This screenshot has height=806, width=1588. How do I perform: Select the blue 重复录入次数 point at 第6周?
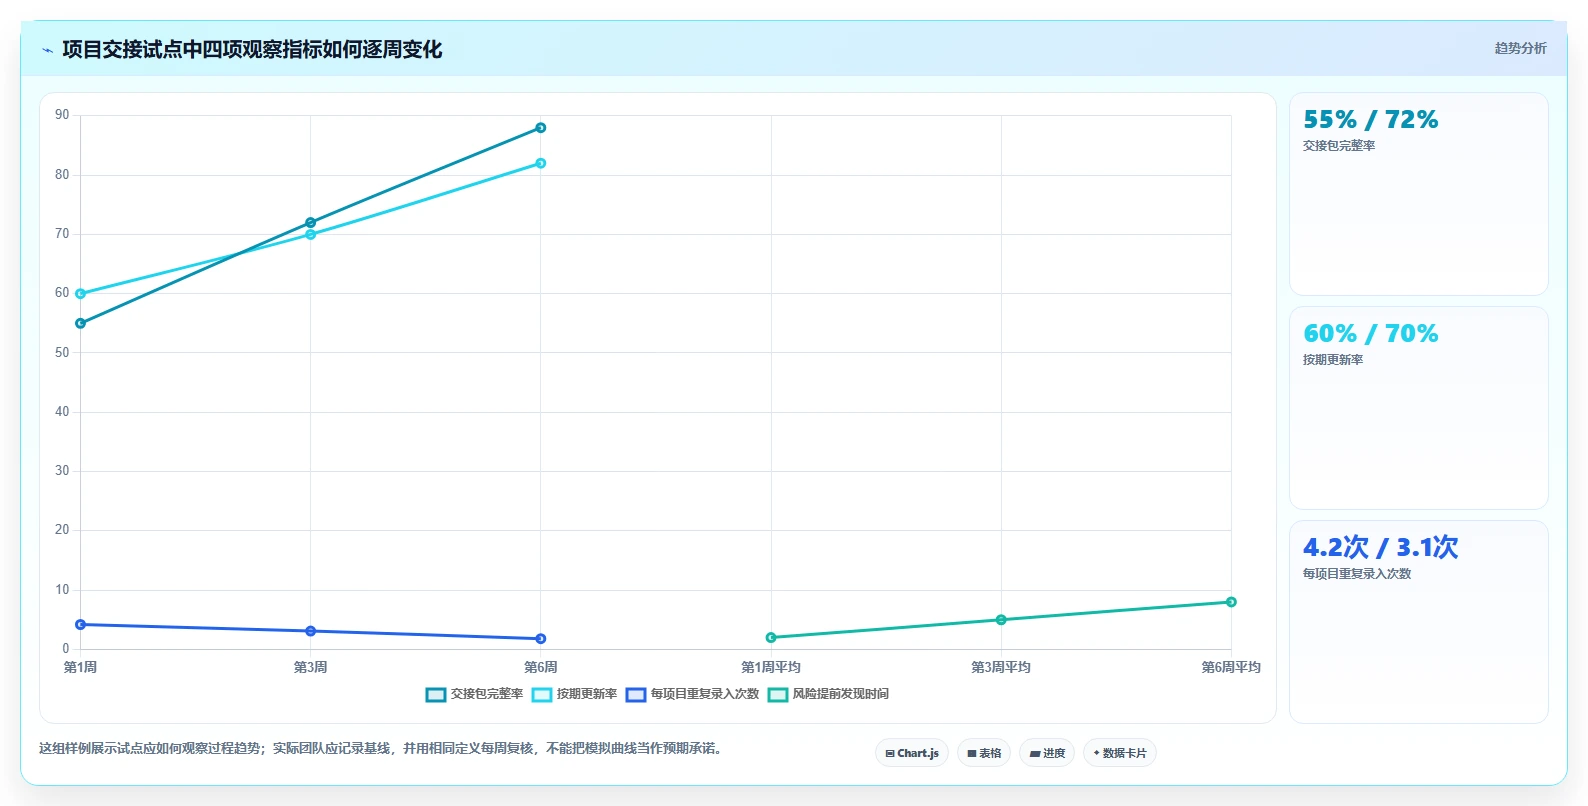[x=541, y=639]
